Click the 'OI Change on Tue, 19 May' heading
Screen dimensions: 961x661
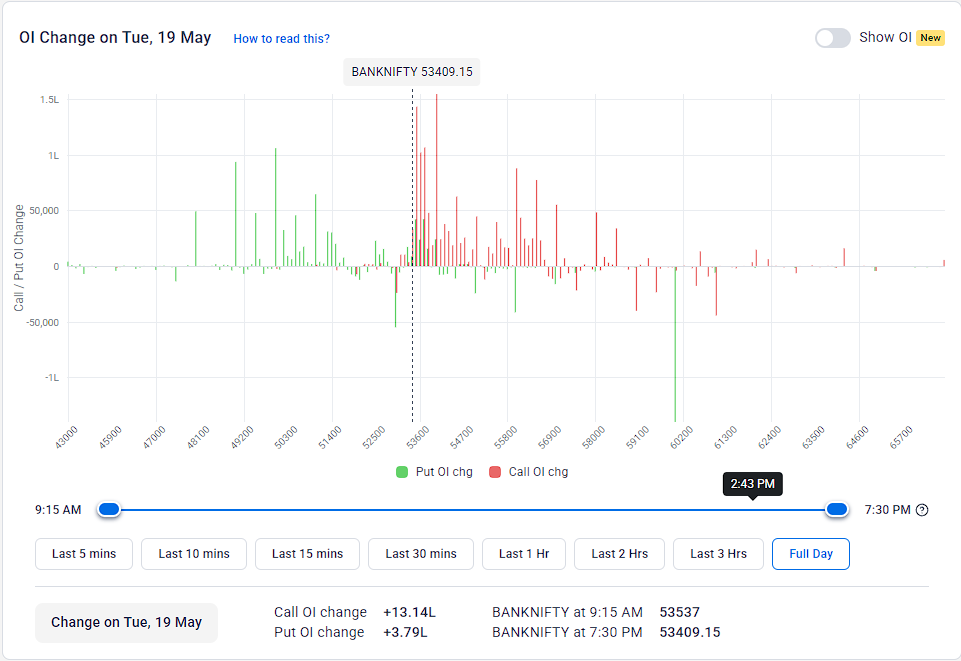coord(115,37)
